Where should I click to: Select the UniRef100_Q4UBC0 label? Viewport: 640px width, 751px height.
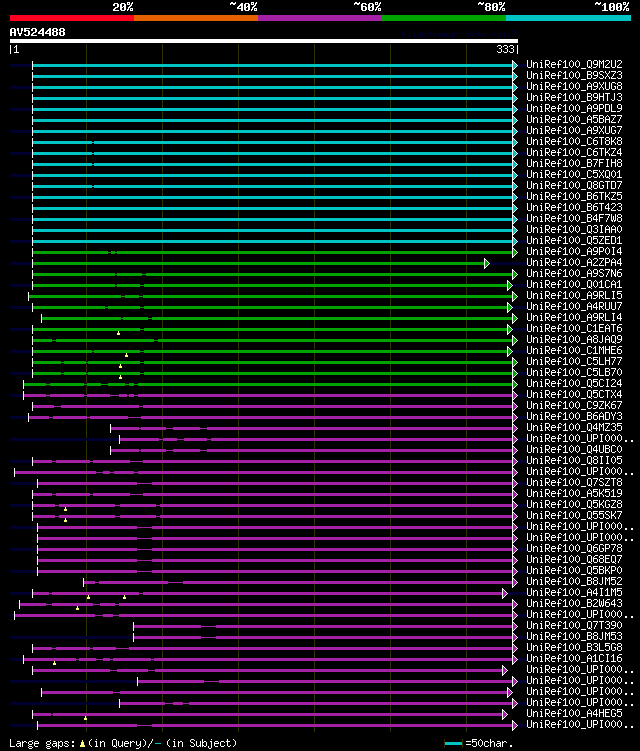coord(574,450)
